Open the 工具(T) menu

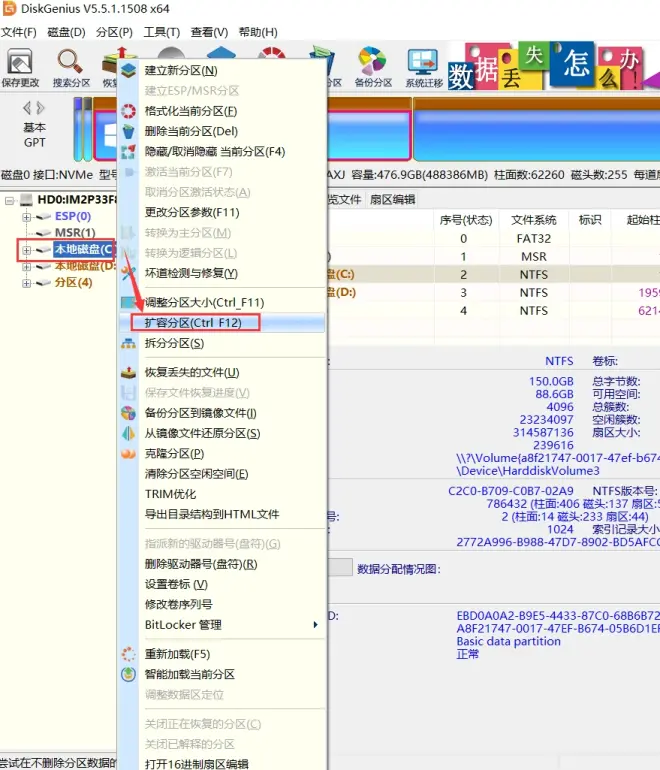tap(162, 32)
